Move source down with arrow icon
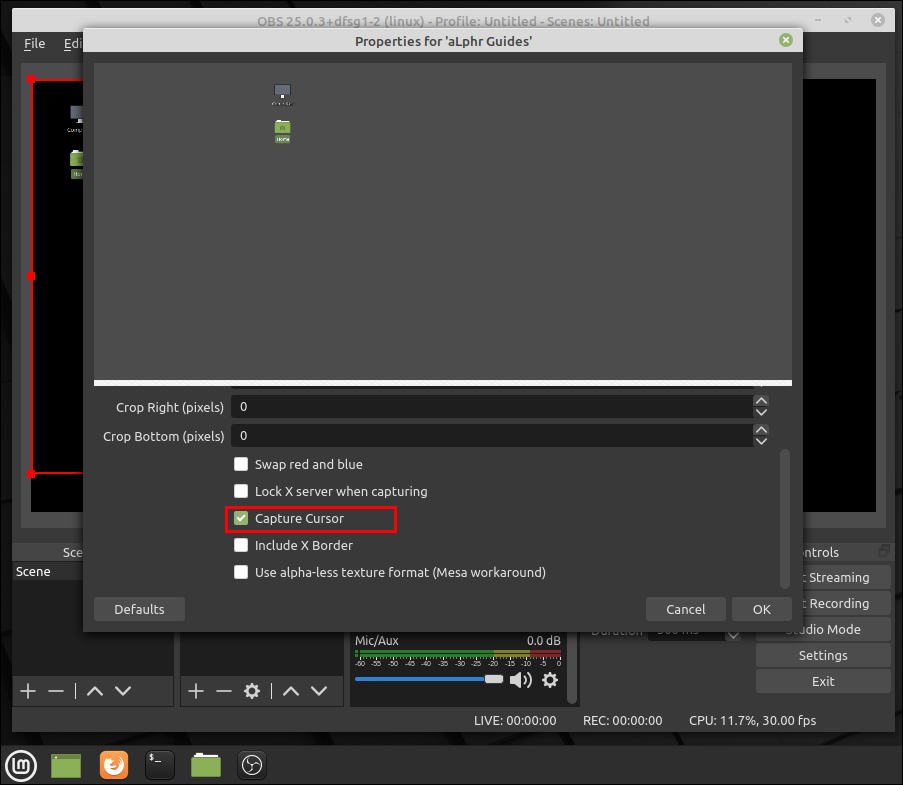The image size is (903, 785). click(318, 691)
